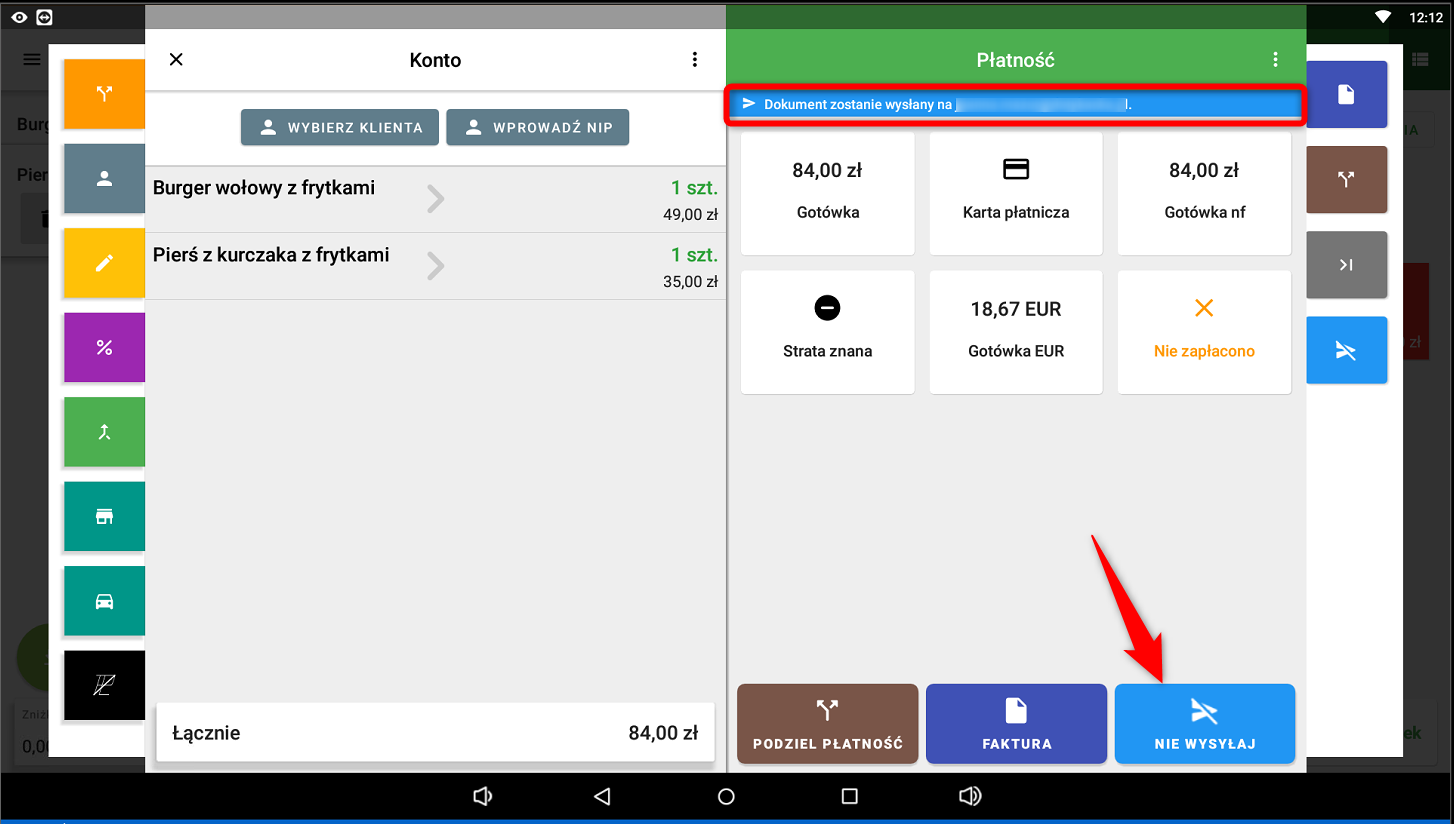Image resolution: width=1454 pixels, height=824 pixels.
Task: Tap the FAKTURA invoice button
Action: click(x=1016, y=724)
